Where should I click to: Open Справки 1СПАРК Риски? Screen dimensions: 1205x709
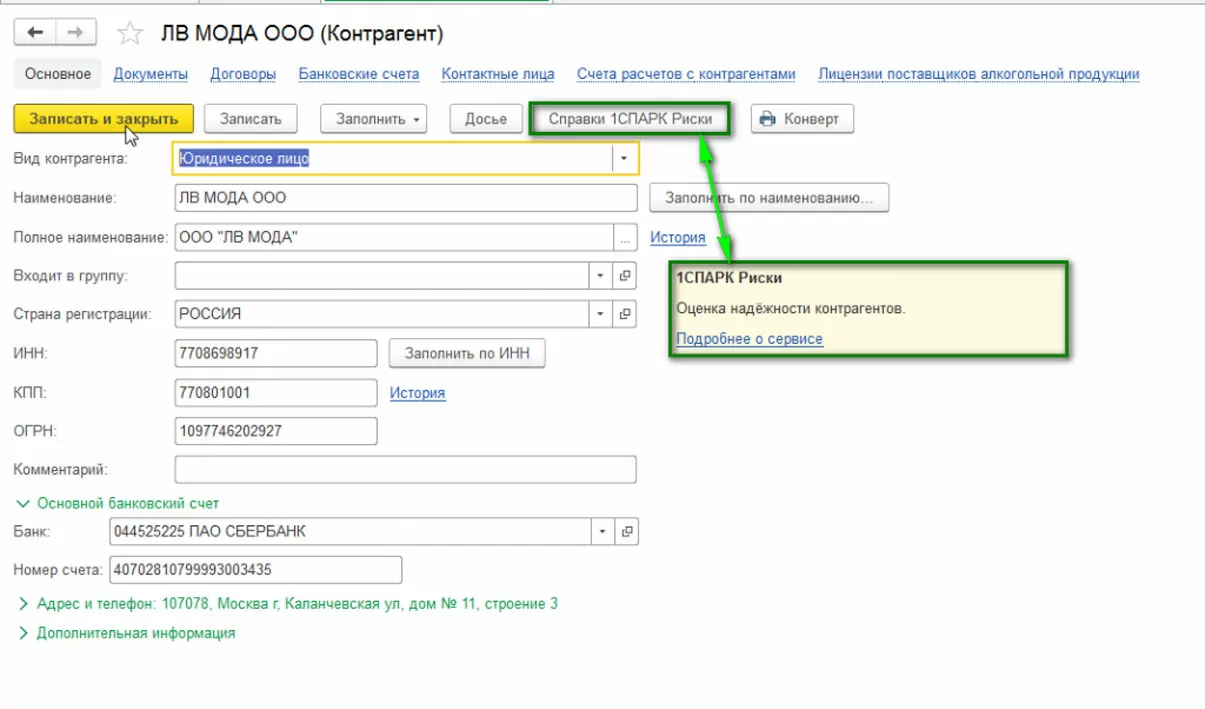click(x=630, y=119)
